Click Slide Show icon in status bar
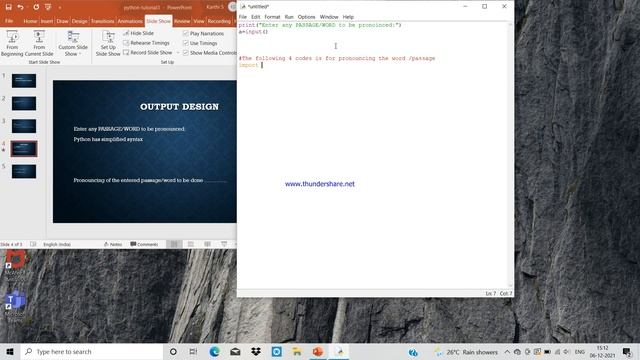The height and width of the screenshot is (360, 640). 224,244
